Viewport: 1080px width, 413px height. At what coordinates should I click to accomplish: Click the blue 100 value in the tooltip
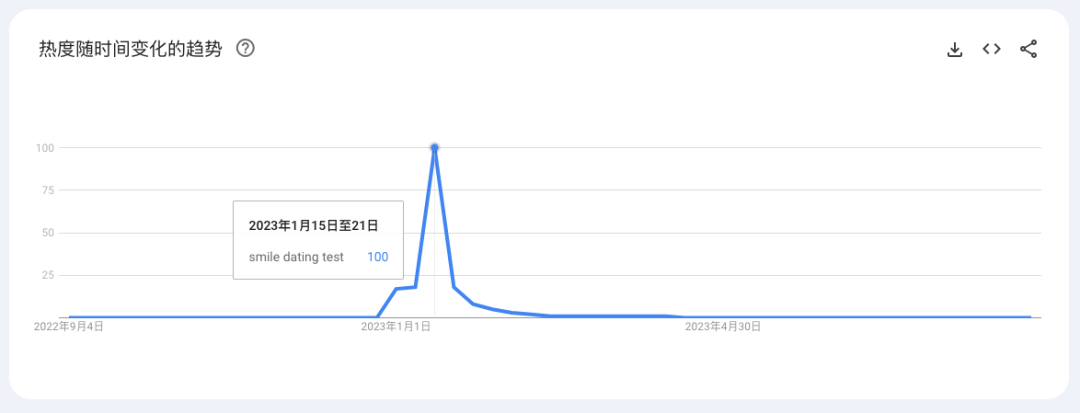(377, 257)
